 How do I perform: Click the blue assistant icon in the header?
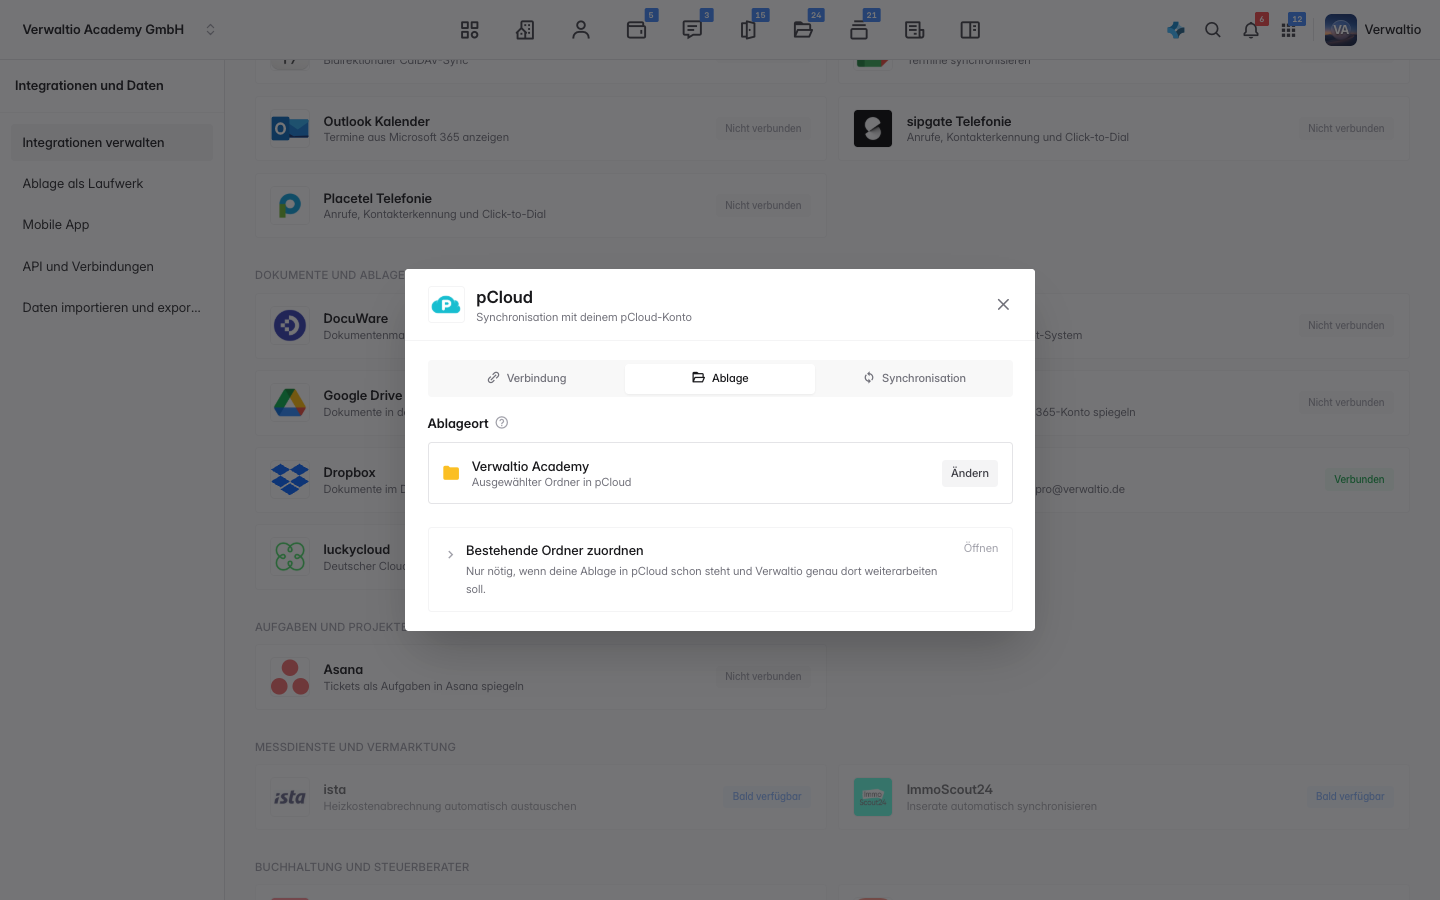pos(1176,30)
